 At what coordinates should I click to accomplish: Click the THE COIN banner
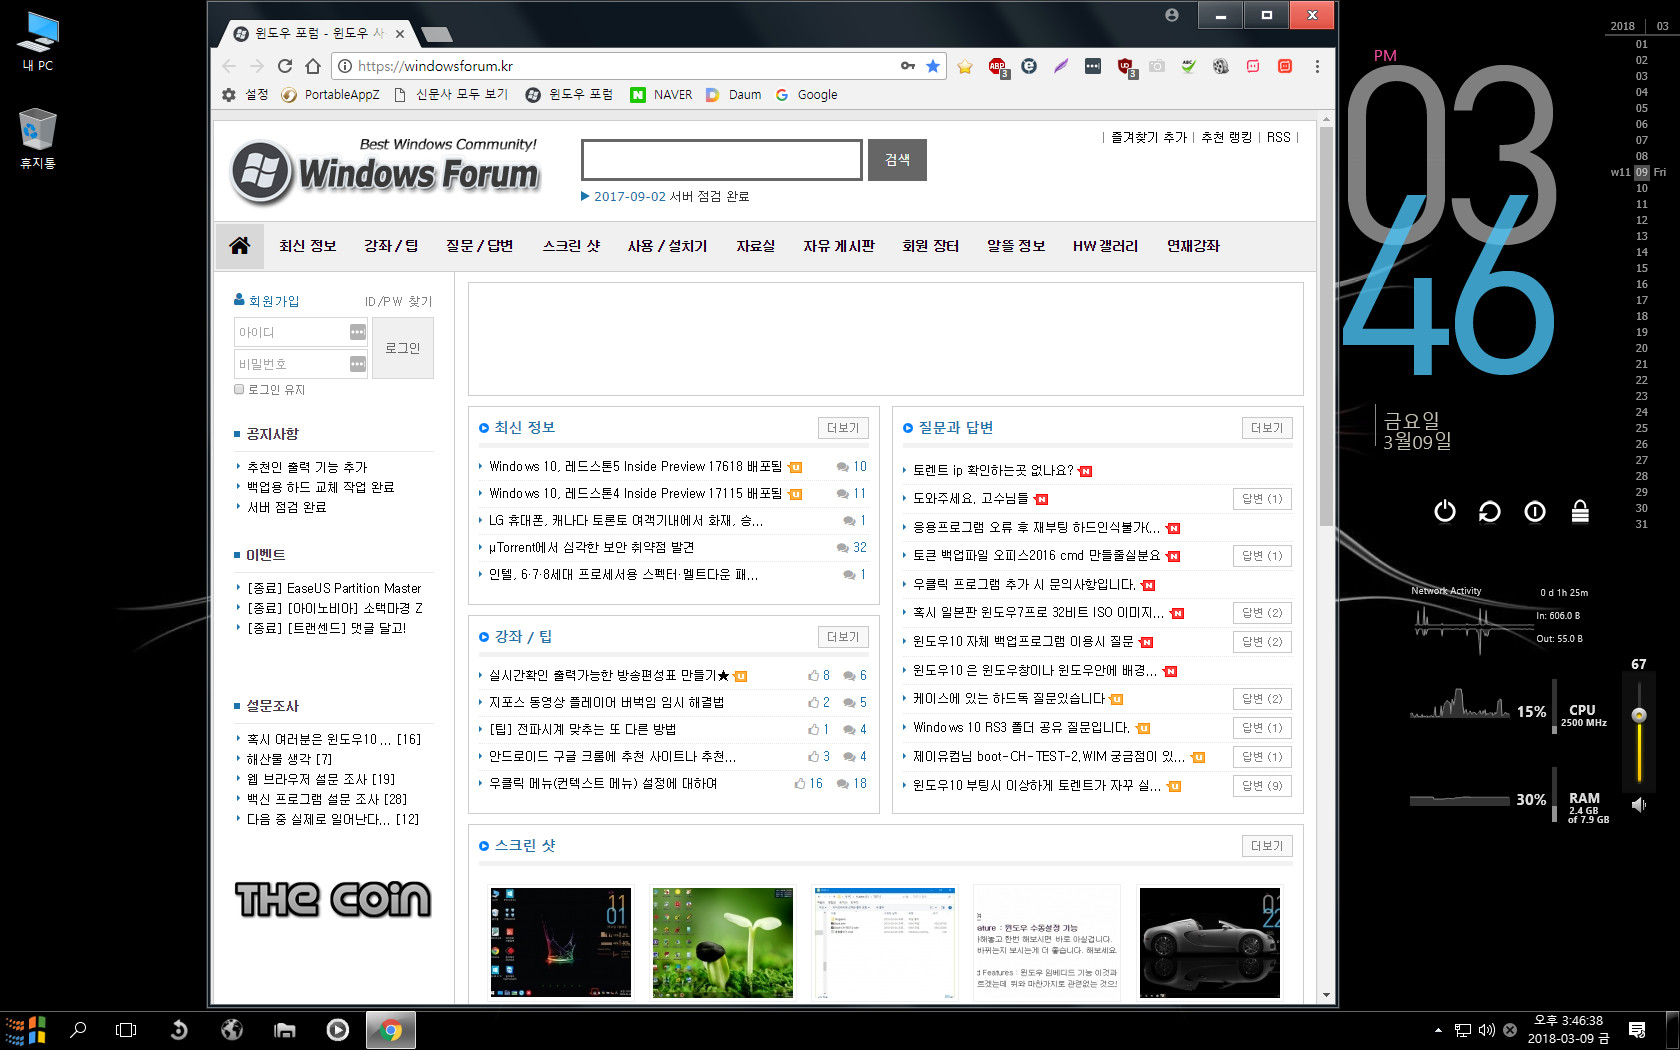click(333, 899)
